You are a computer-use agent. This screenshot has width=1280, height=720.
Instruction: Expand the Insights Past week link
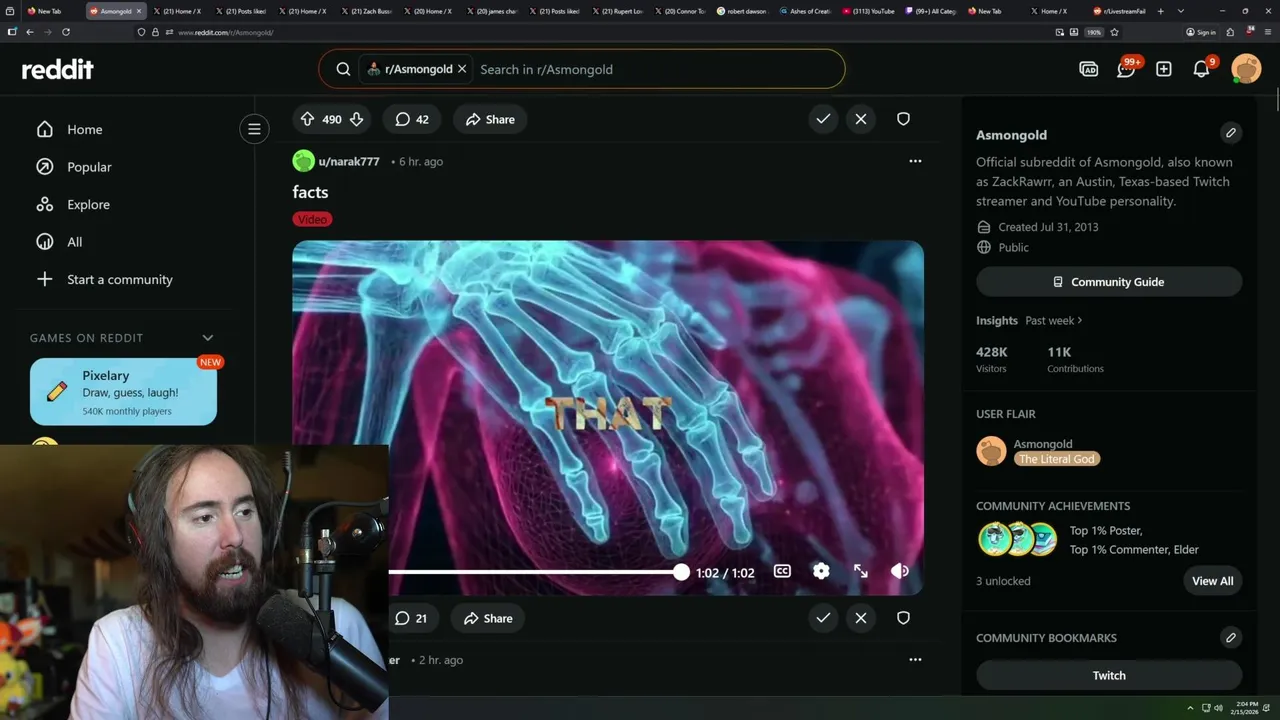coord(1053,320)
